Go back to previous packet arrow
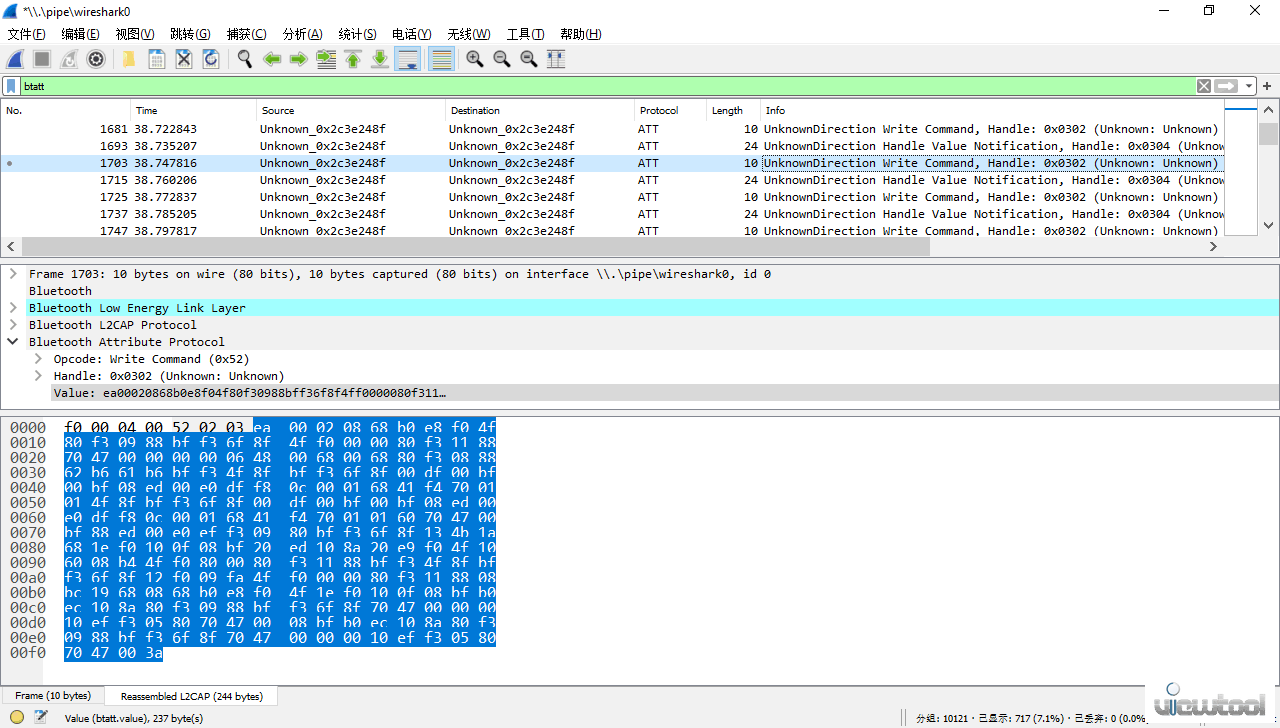 pyautogui.click(x=272, y=59)
